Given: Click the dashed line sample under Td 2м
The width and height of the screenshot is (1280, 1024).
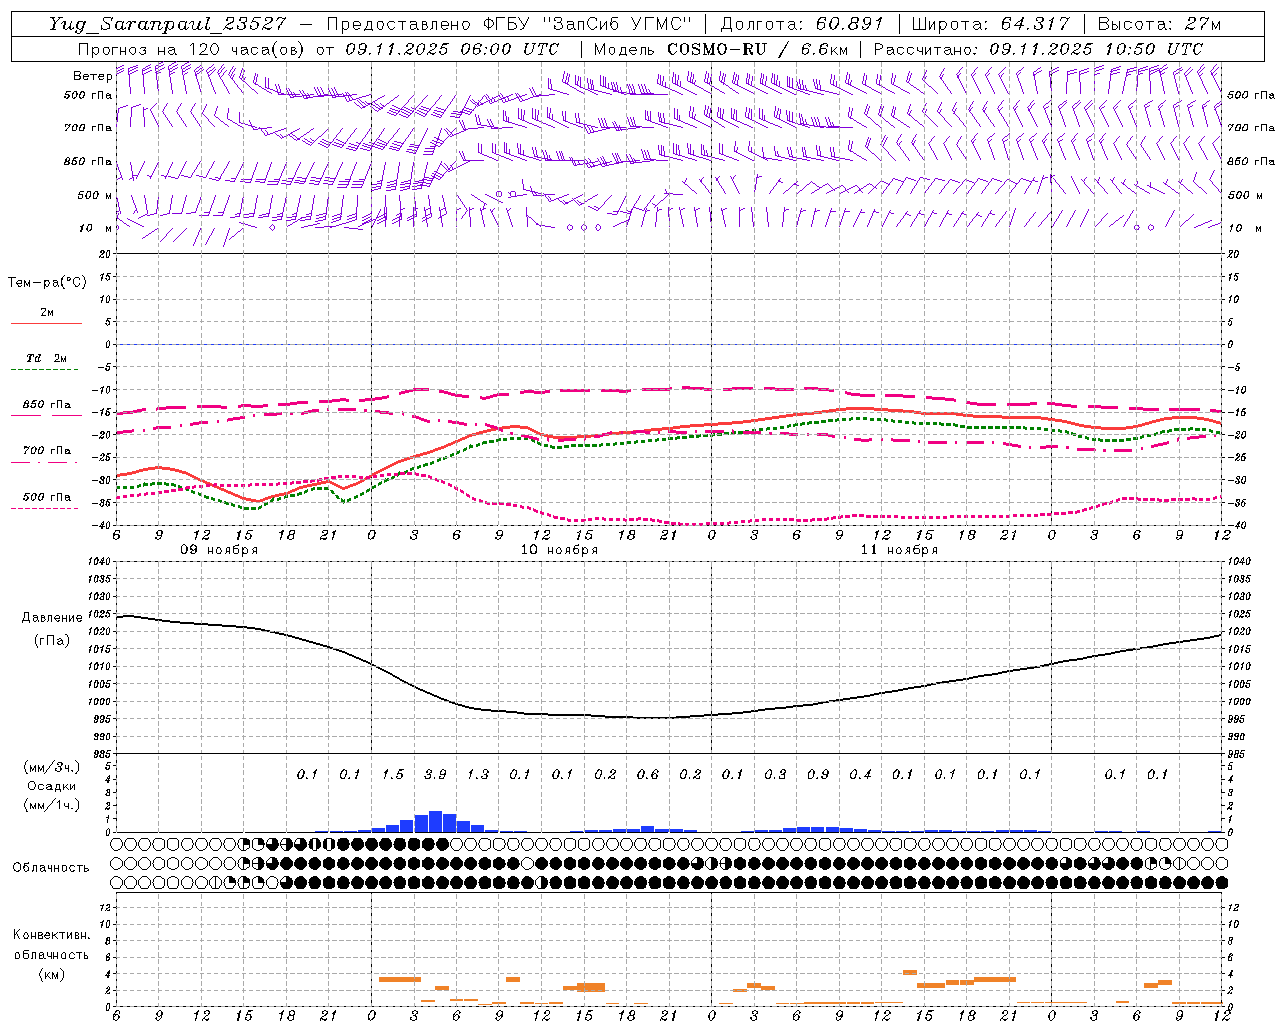Looking at the screenshot, I should click(x=46, y=370).
